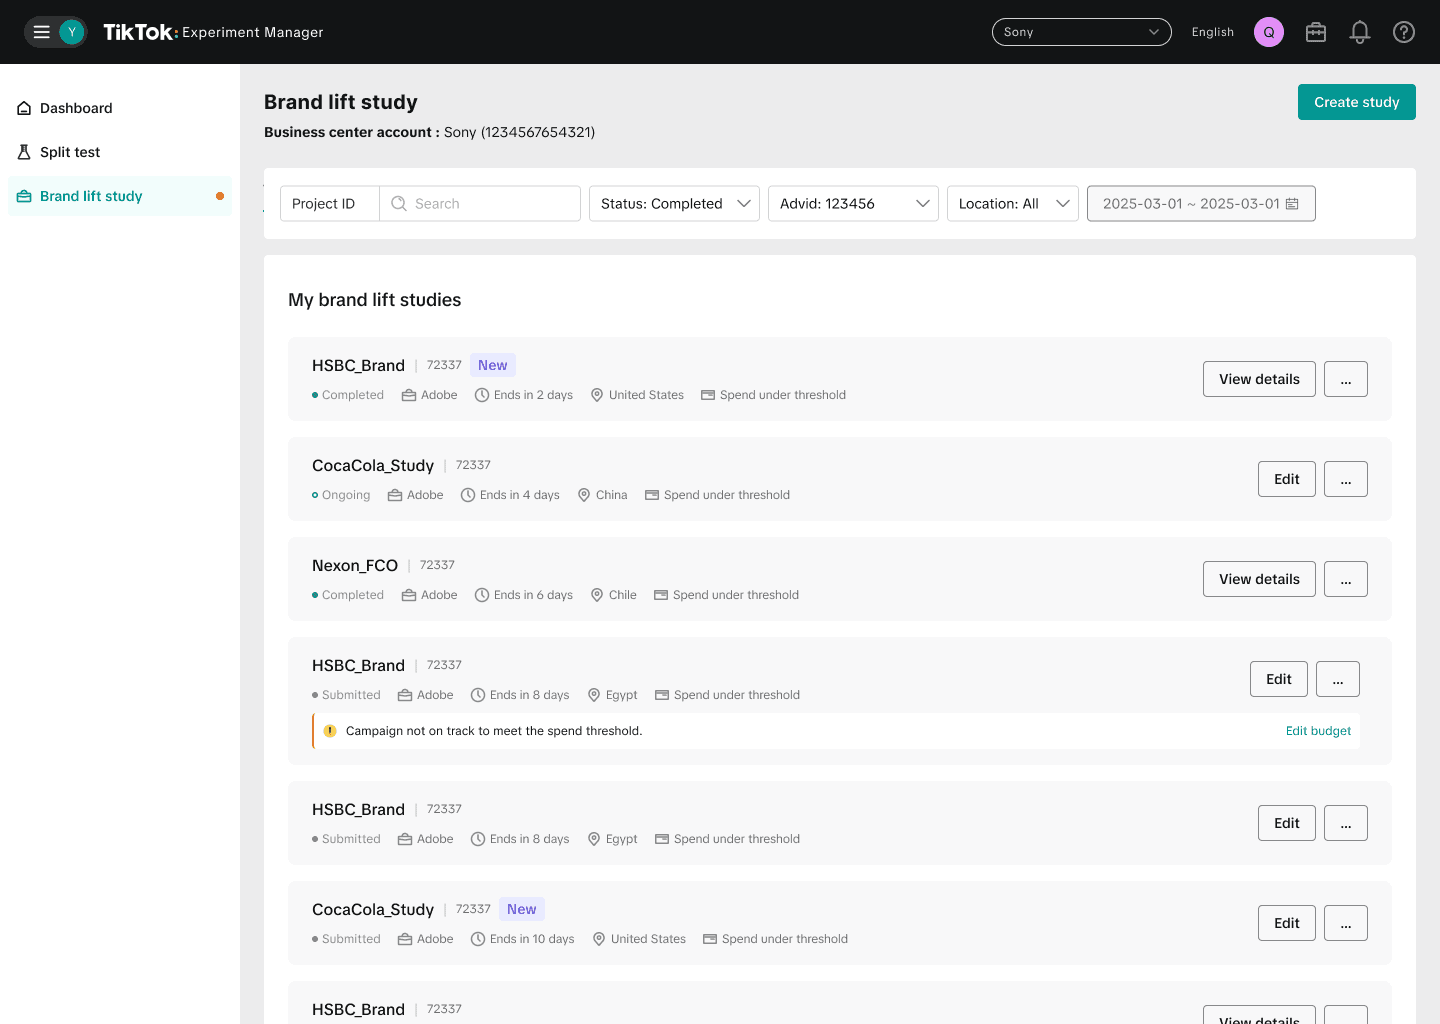Open Project ID search type selector
Image resolution: width=1440 pixels, height=1024 pixels.
tap(330, 203)
